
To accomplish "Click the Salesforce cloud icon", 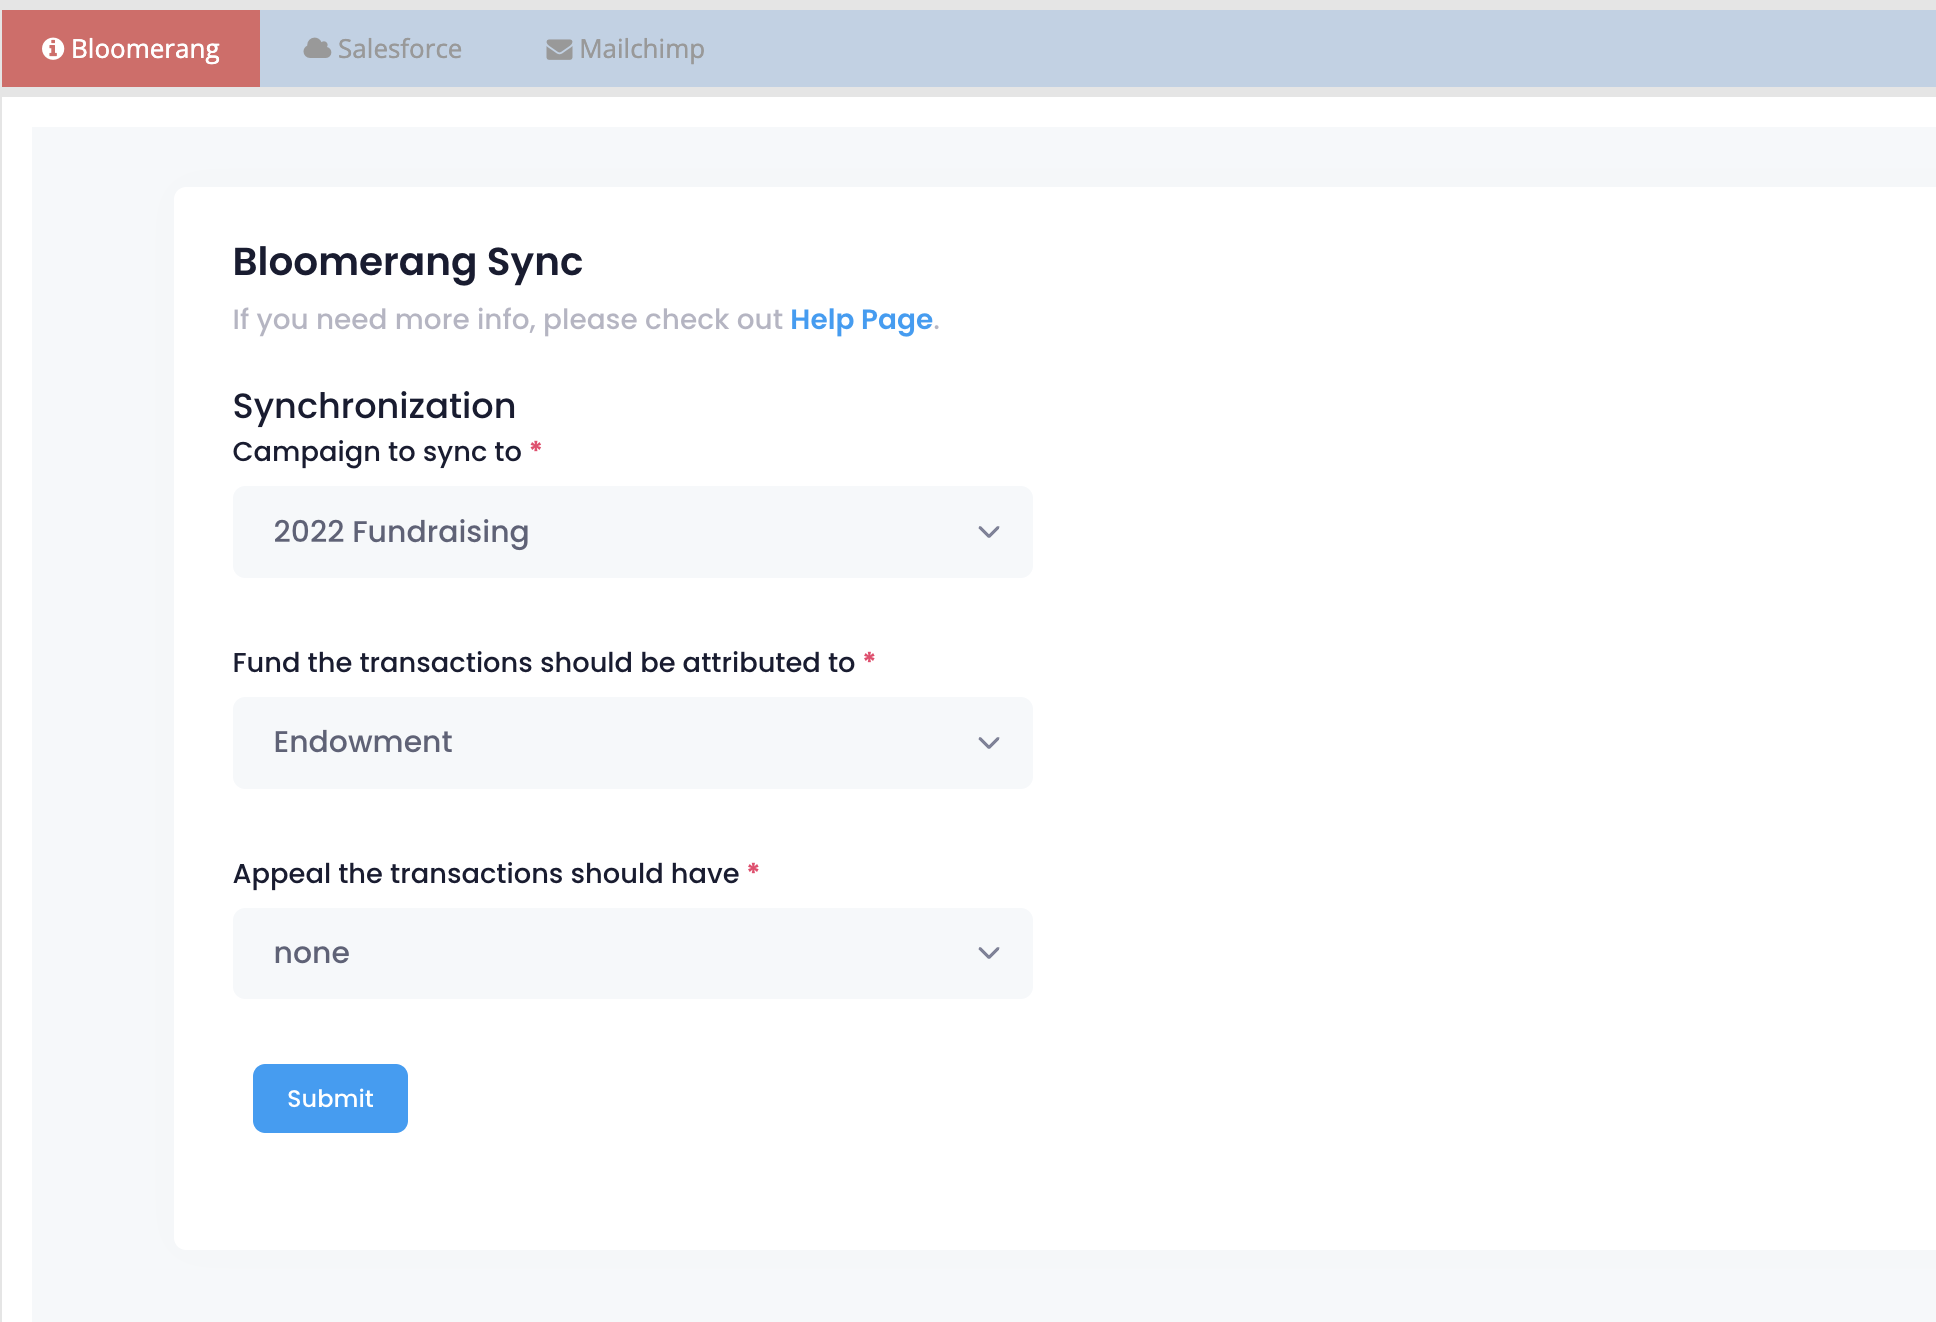I will pos(317,49).
